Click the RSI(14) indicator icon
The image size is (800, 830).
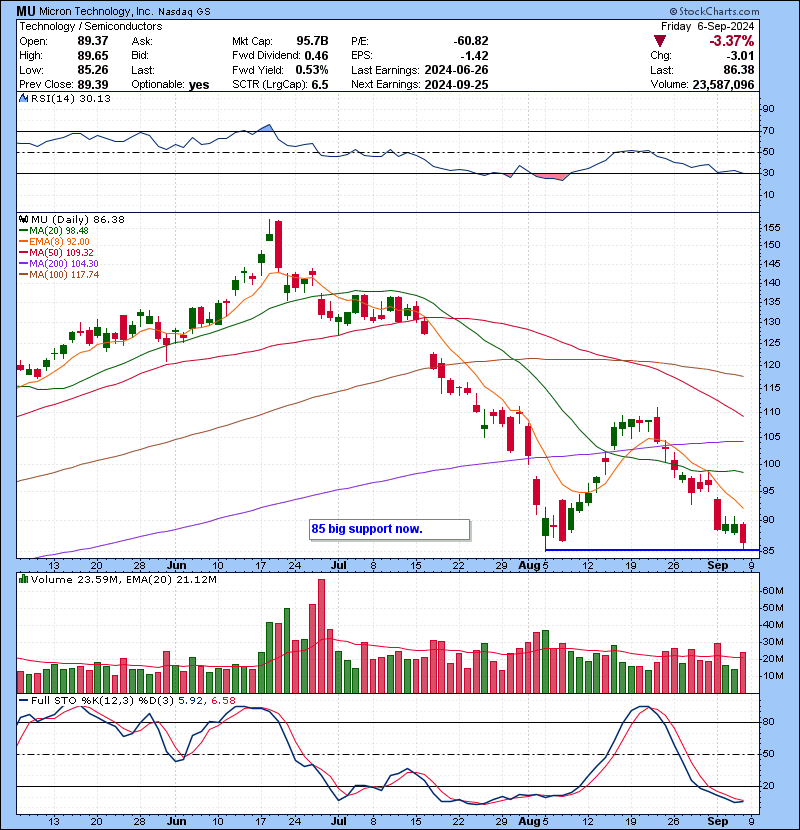pyautogui.click(x=23, y=98)
